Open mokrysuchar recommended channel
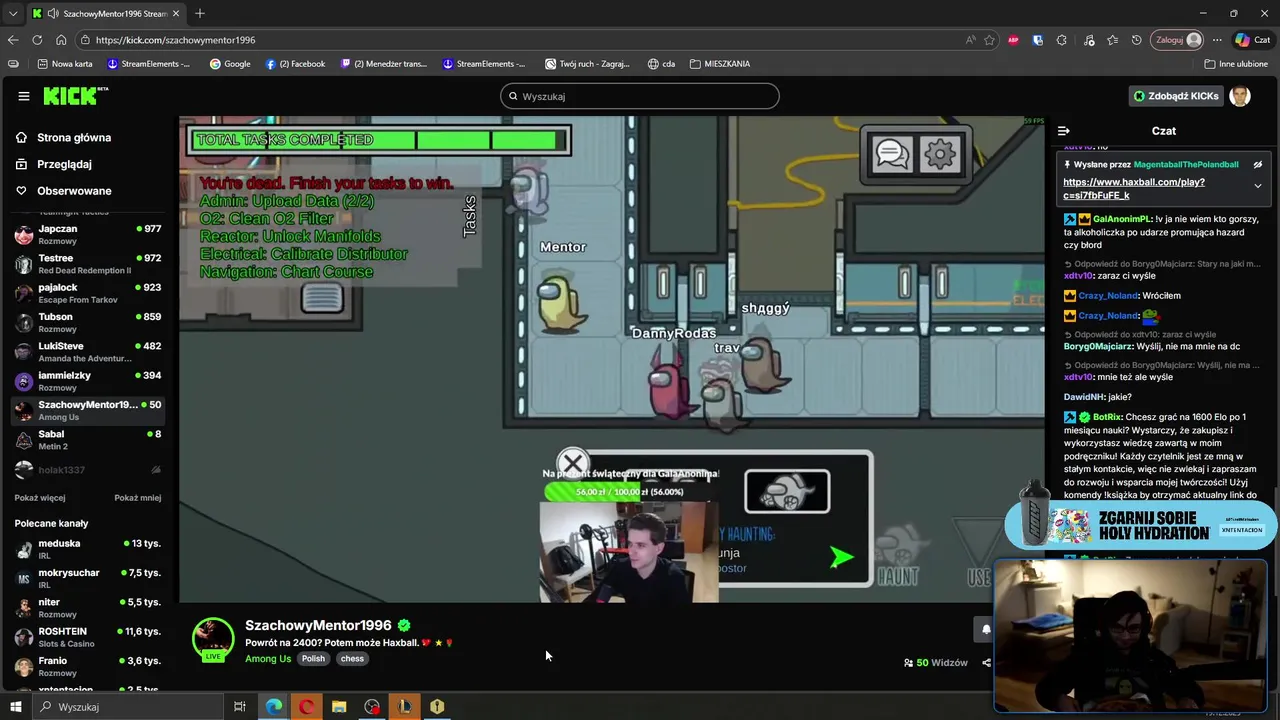Screen dimensions: 1280x720 point(88,578)
